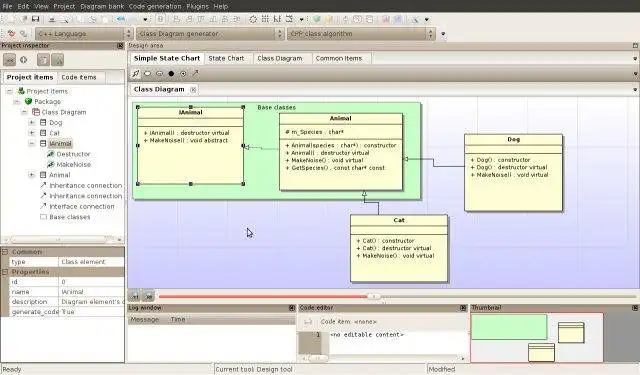The width and height of the screenshot is (640, 375).
Task: Open the Diagram bank menu
Action: tap(102, 6)
